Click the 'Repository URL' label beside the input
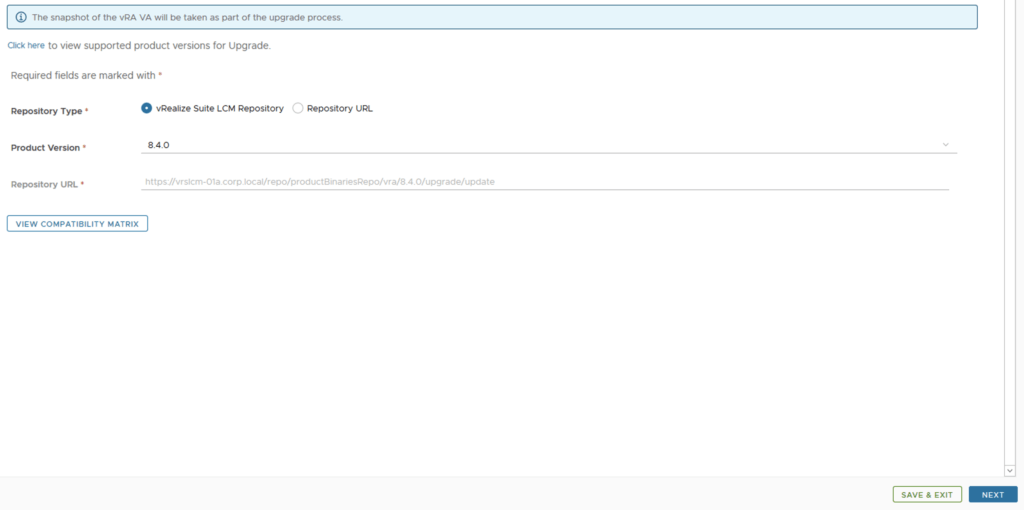 pos(44,184)
